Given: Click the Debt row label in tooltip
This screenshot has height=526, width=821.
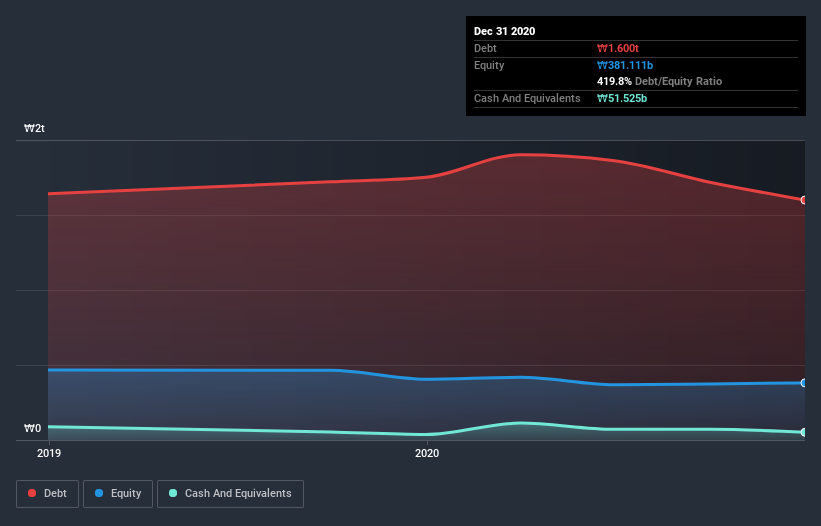Looking at the screenshot, I should [x=485, y=48].
